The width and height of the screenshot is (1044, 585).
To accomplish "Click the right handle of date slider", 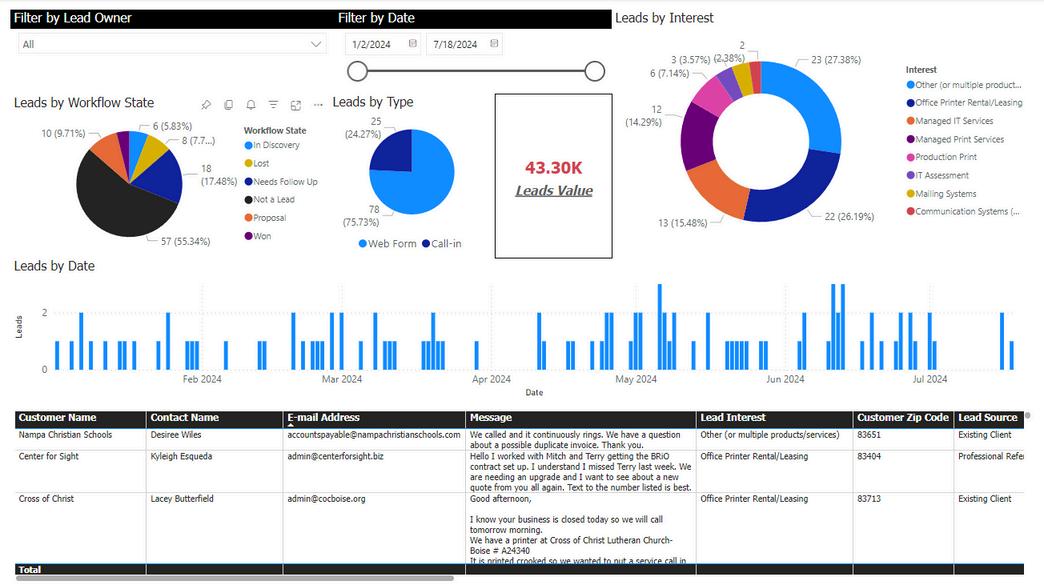I will click(x=595, y=71).
